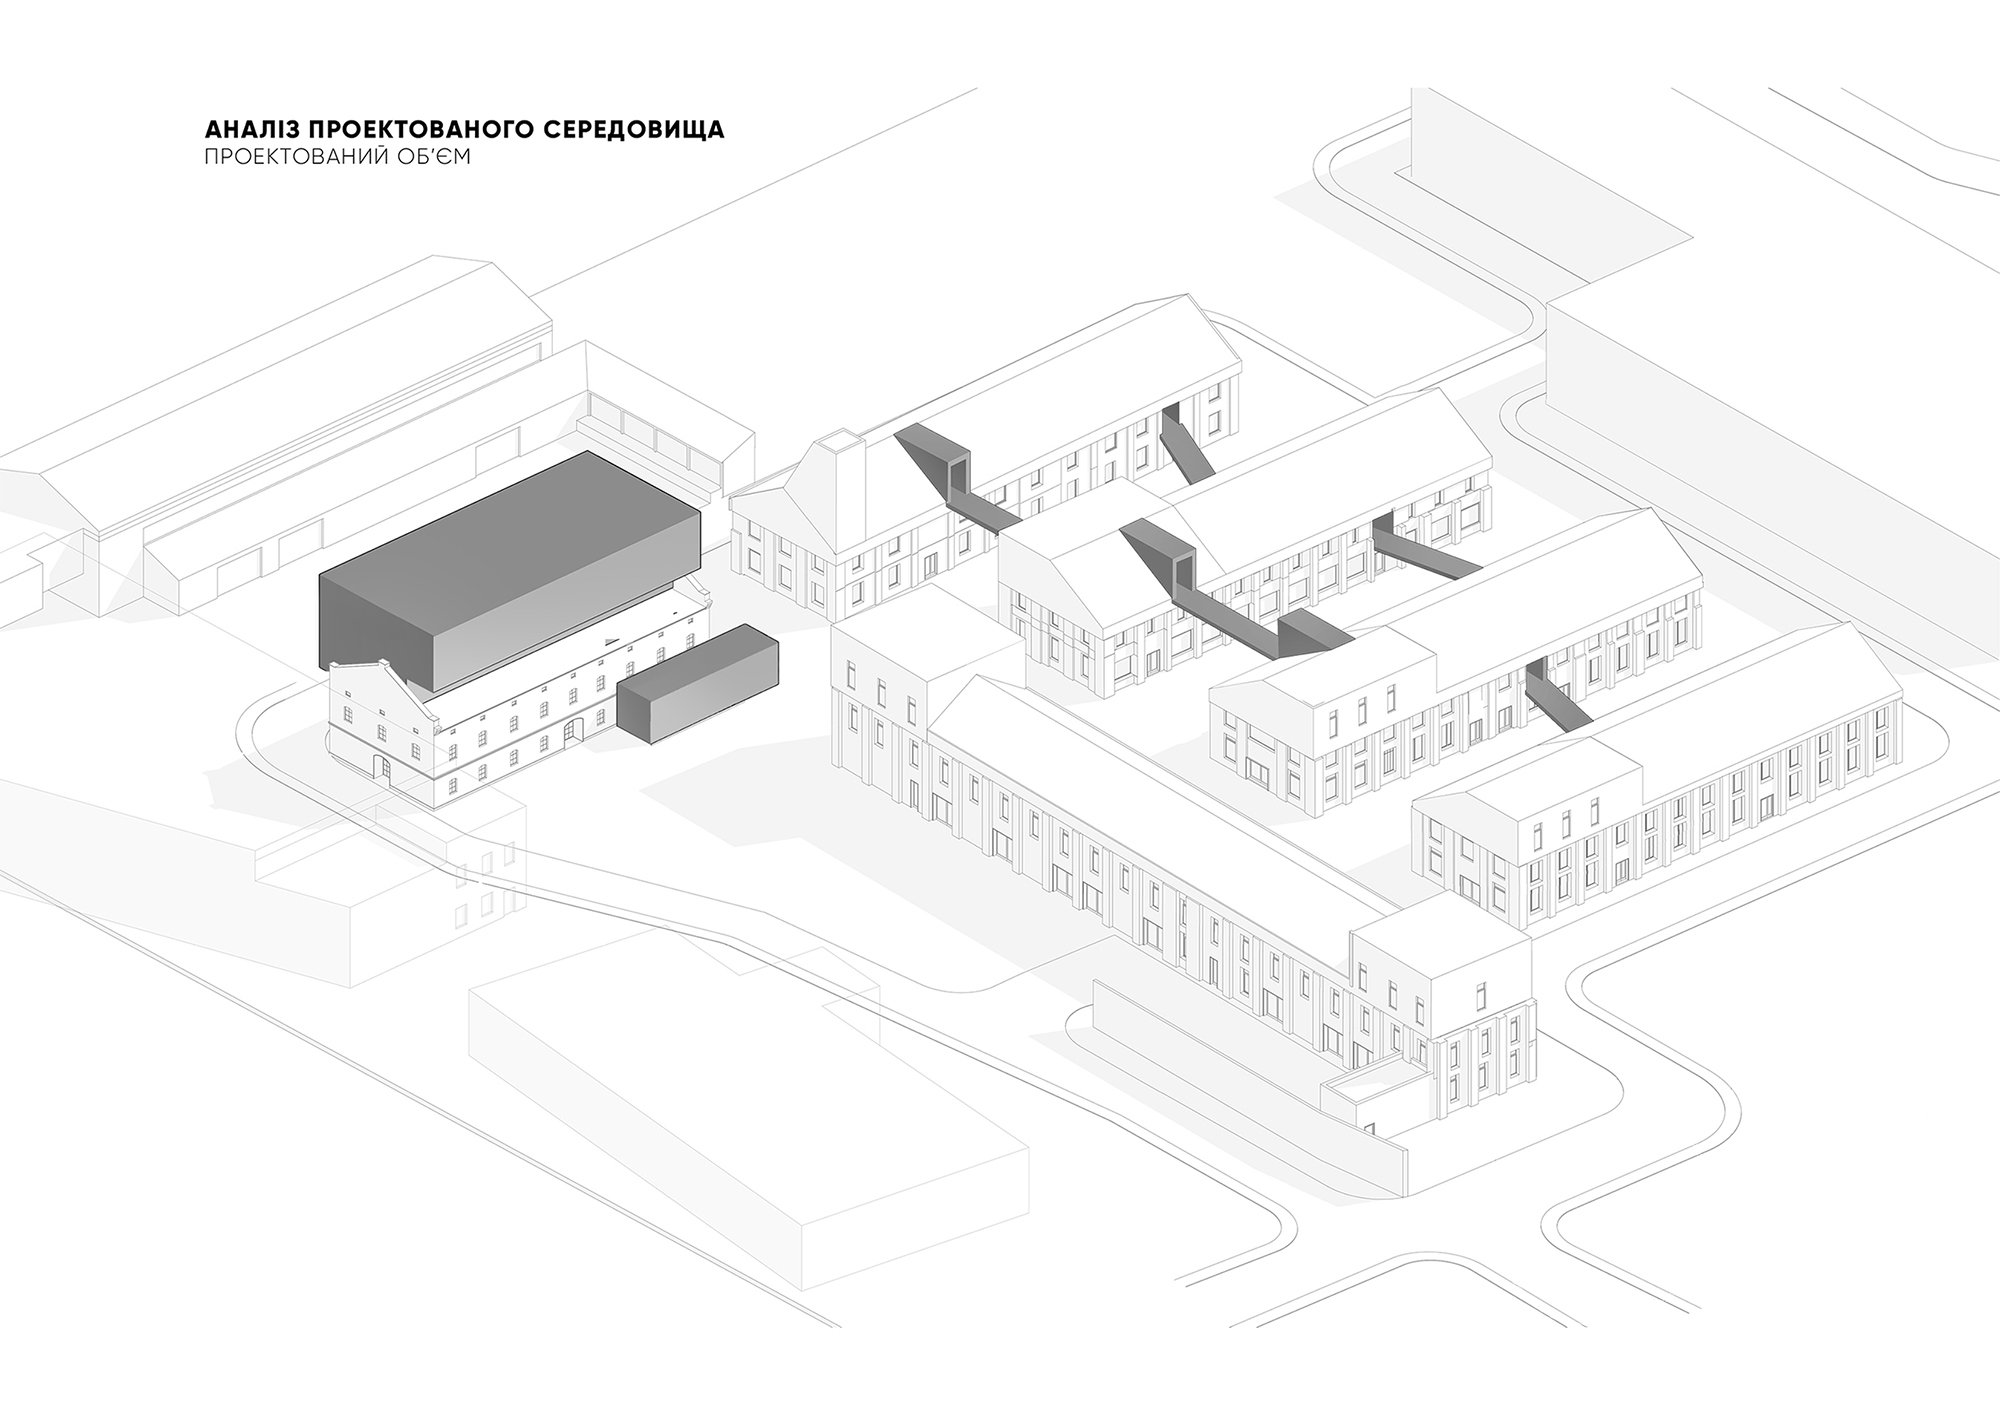Click the subtitle "ПРОЕКТОВАНИЙ ОБ'ЄМ"
This screenshot has height=1415, width=2000.
[337, 158]
